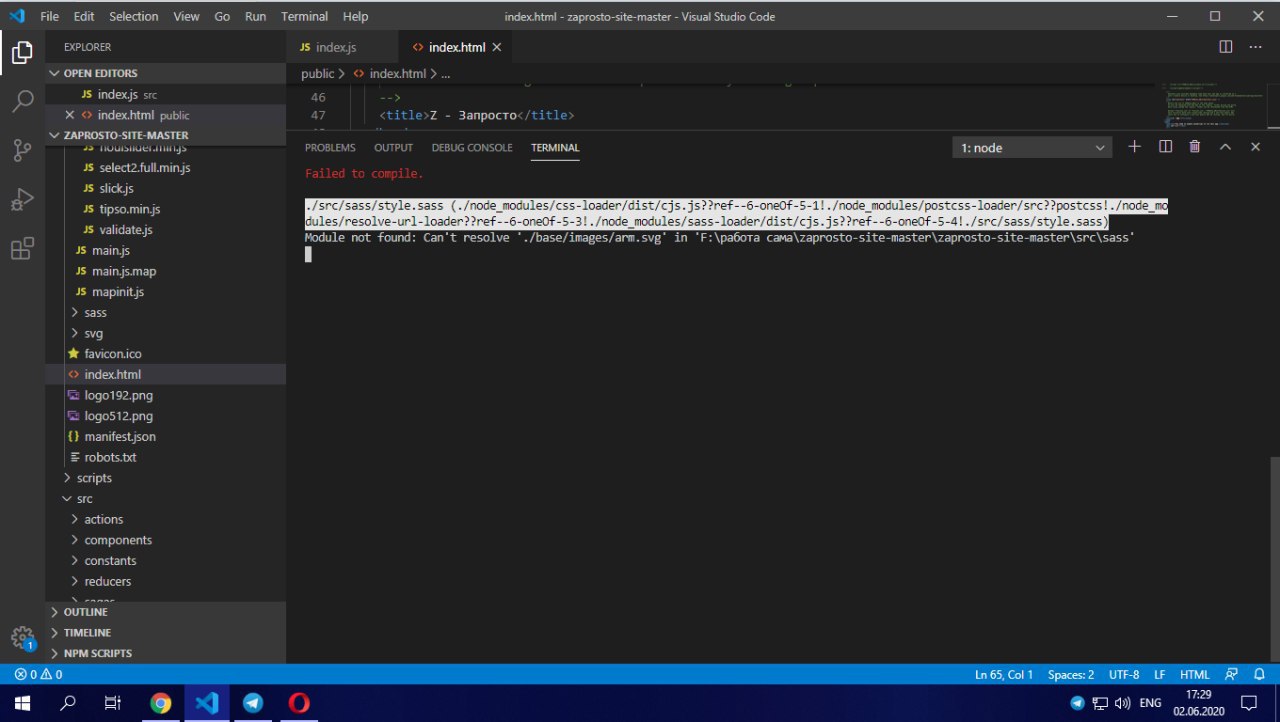Click UTF-8 encoding in status bar
1280x722 pixels.
(x=1123, y=675)
